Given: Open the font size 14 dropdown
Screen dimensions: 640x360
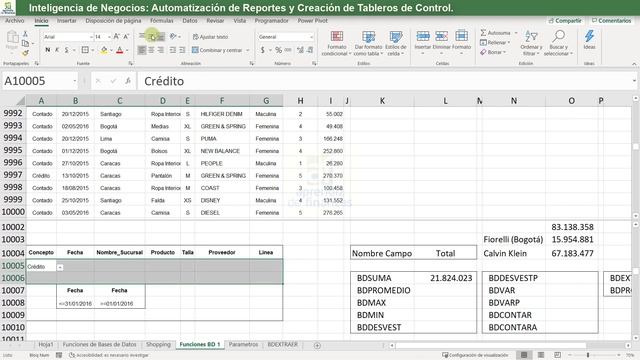Looking at the screenshot, I should coord(109,37).
